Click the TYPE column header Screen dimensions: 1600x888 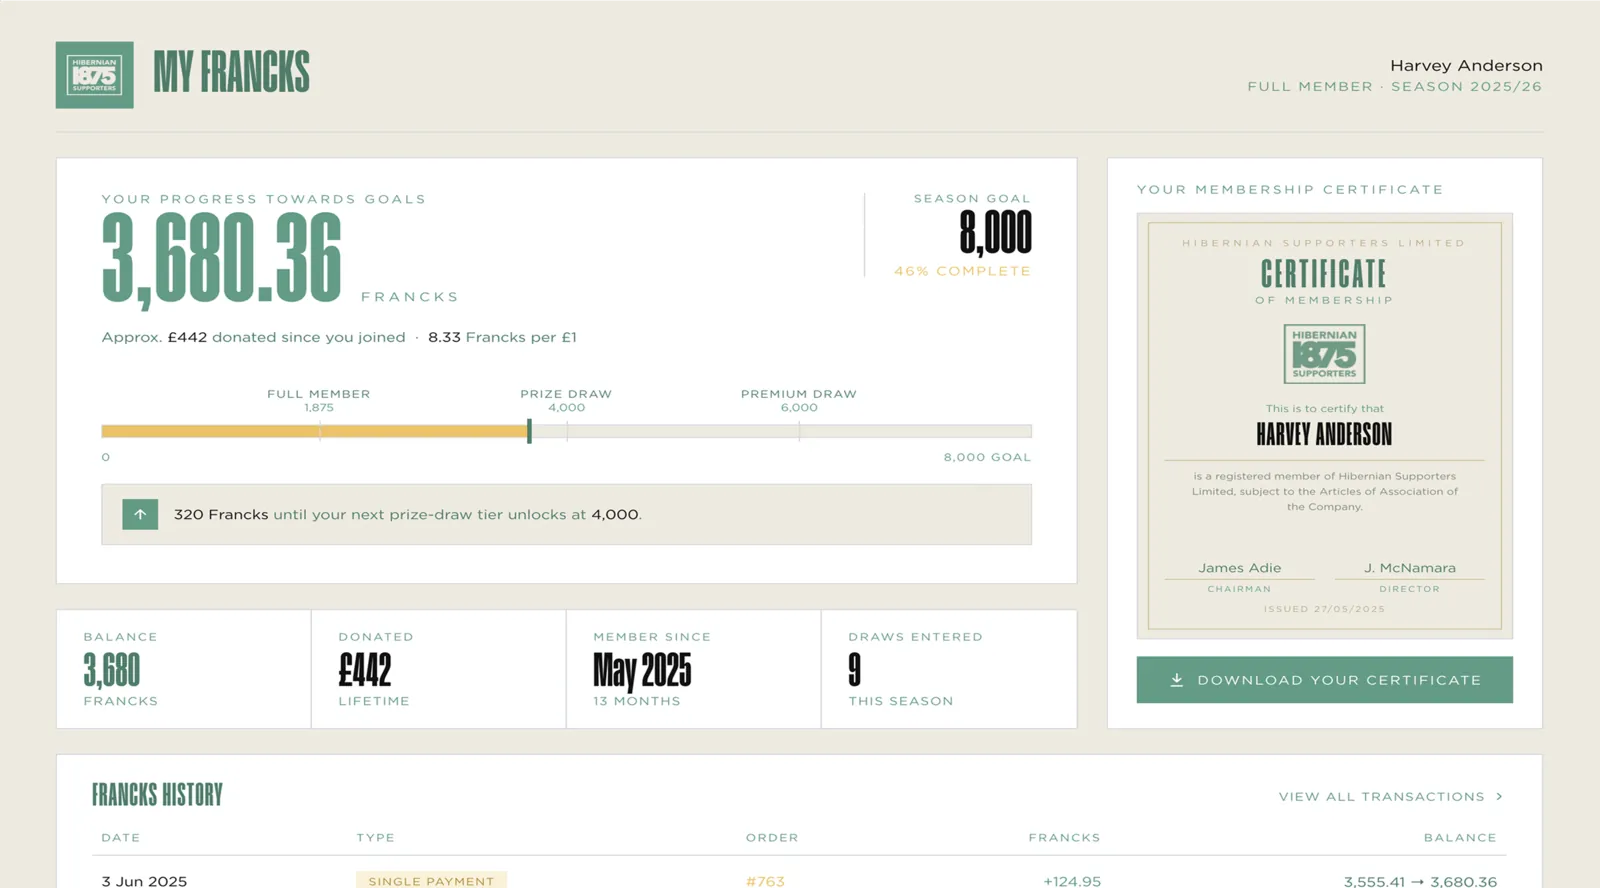(375, 838)
